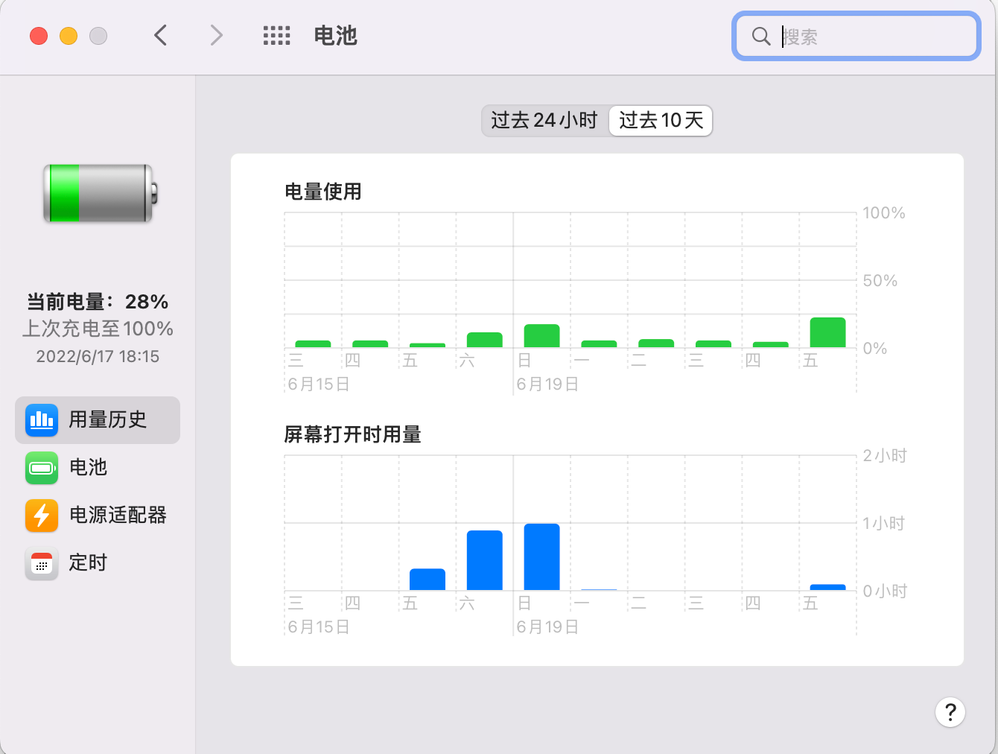Viewport: 998px width, 754px height.
Task: Click the orange 电源适配器 lightning icon
Action: tap(41, 515)
